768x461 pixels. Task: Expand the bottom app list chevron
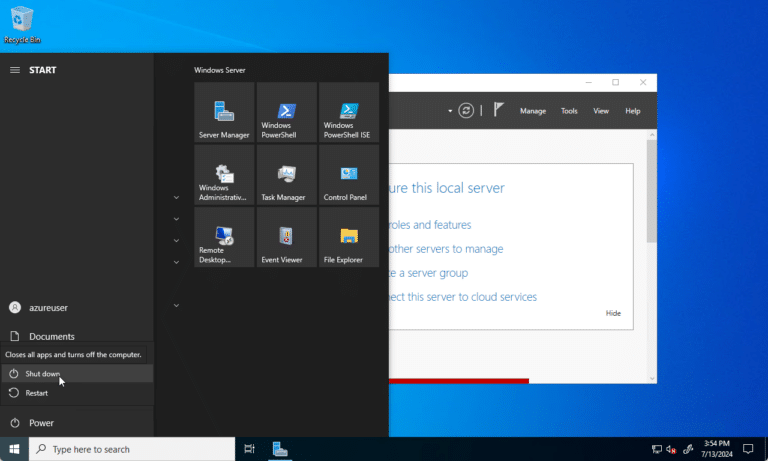point(176,305)
